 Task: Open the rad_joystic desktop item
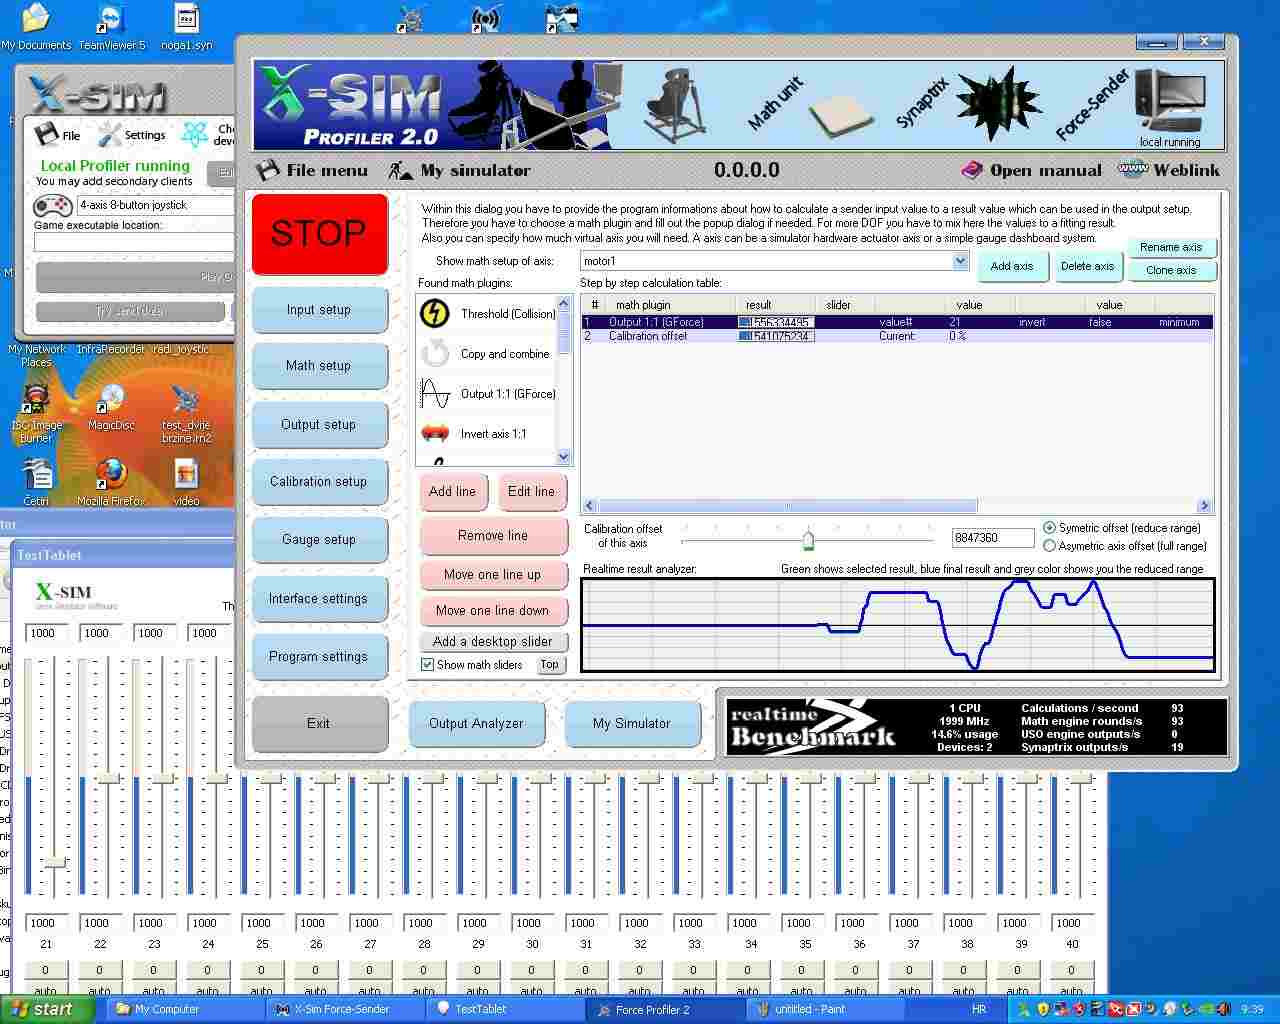pyautogui.click(x=181, y=349)
